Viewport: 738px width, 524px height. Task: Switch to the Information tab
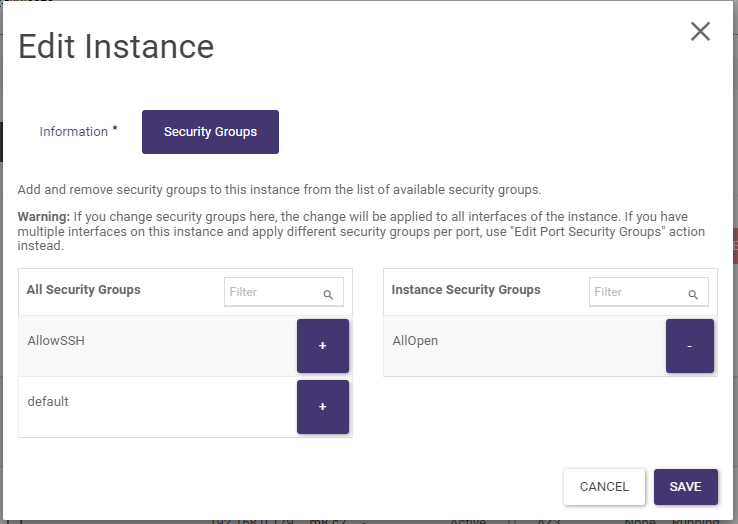pos(73,132)
